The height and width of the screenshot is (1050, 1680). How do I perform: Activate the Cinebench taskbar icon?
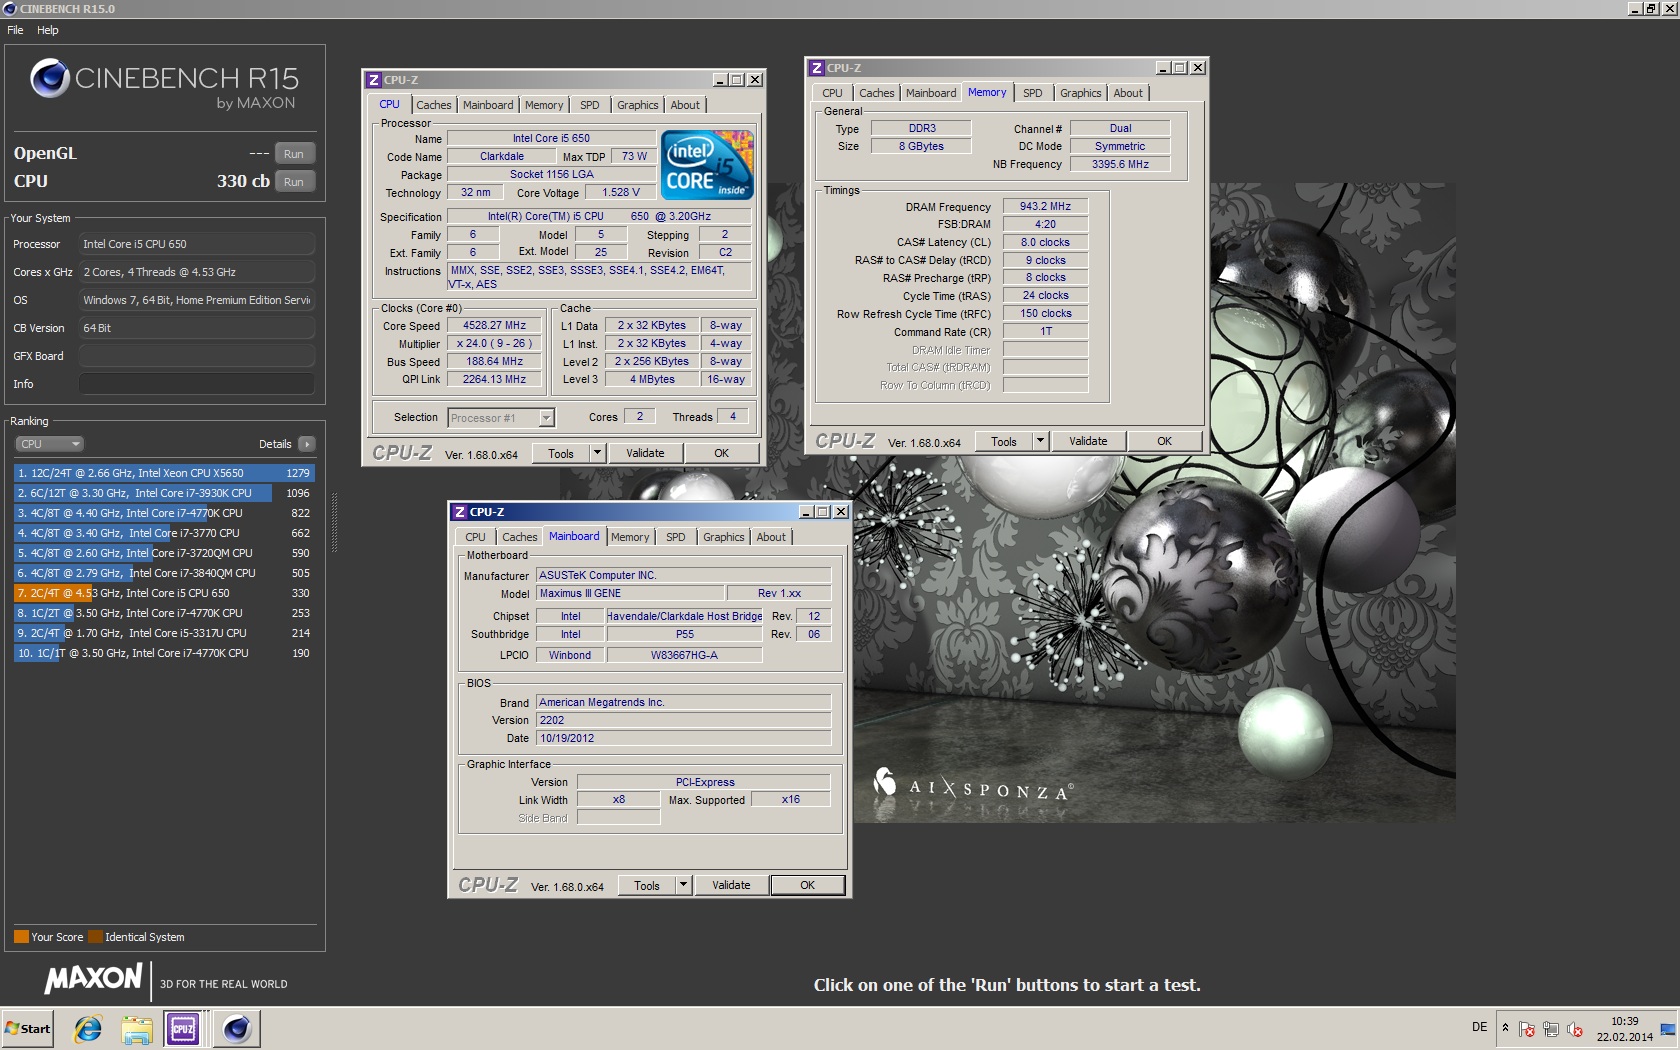[x=237, y=1029]
